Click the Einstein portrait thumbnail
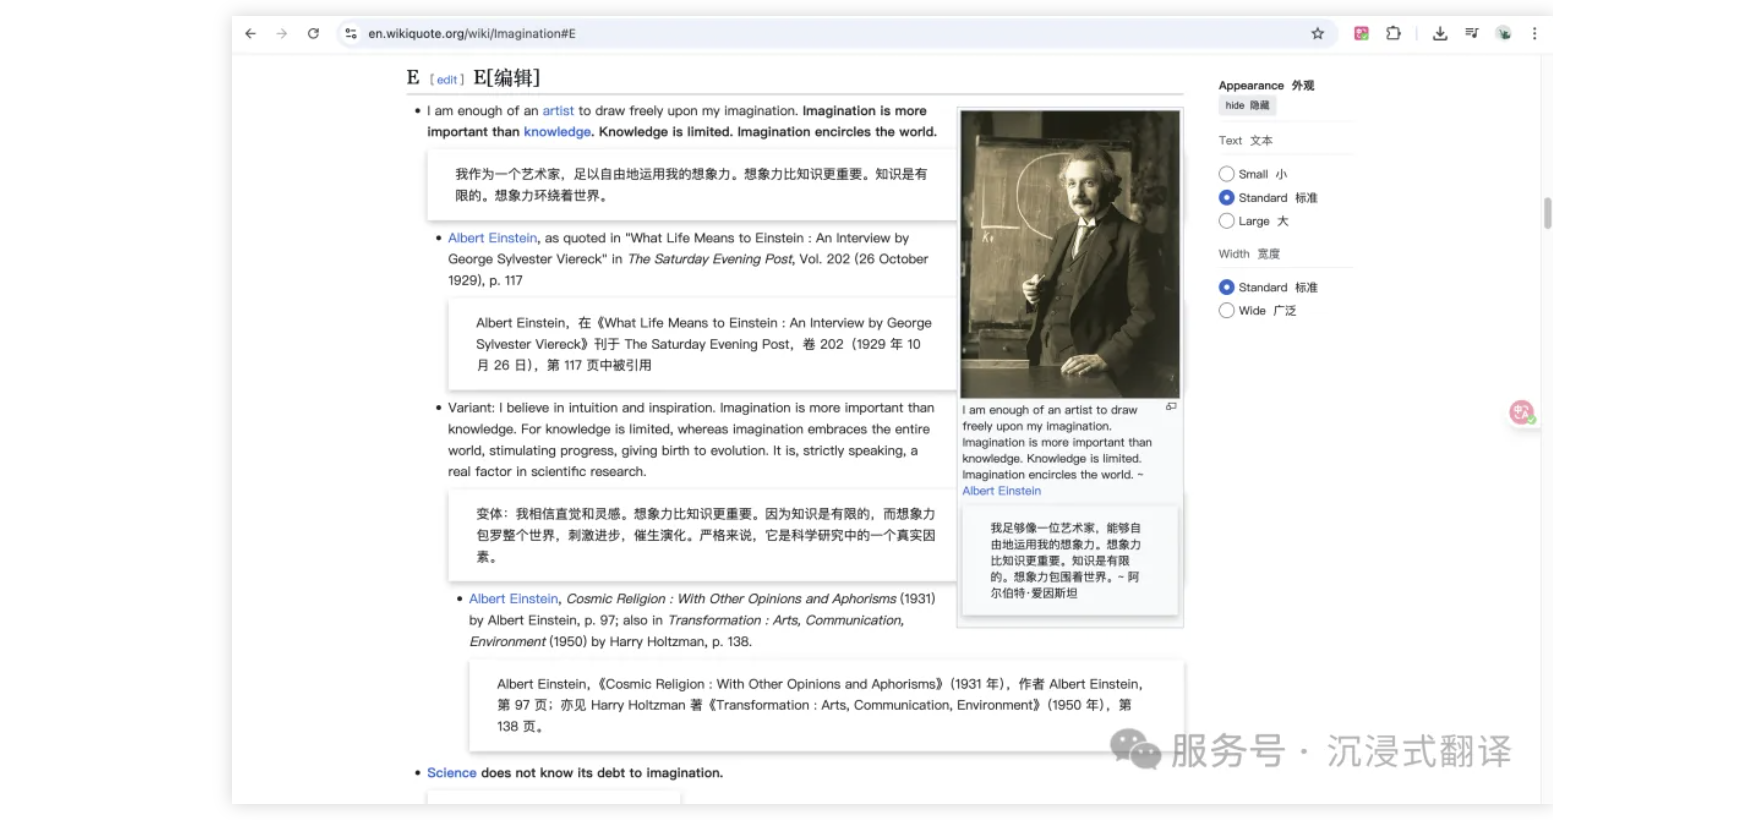 click(1069, 254)
